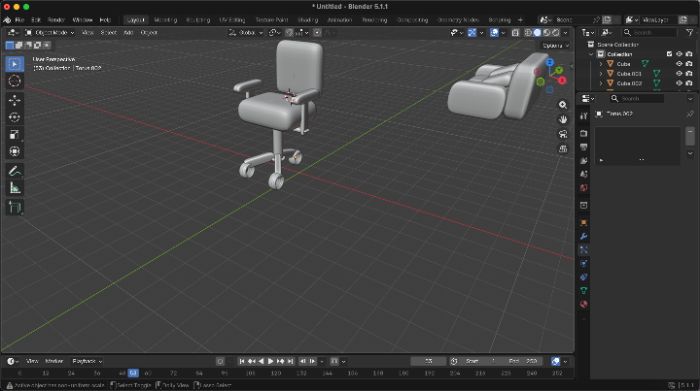700x391 pixels.
Task: Disable Collection render camera icon
Action: [x=689, y=54]
